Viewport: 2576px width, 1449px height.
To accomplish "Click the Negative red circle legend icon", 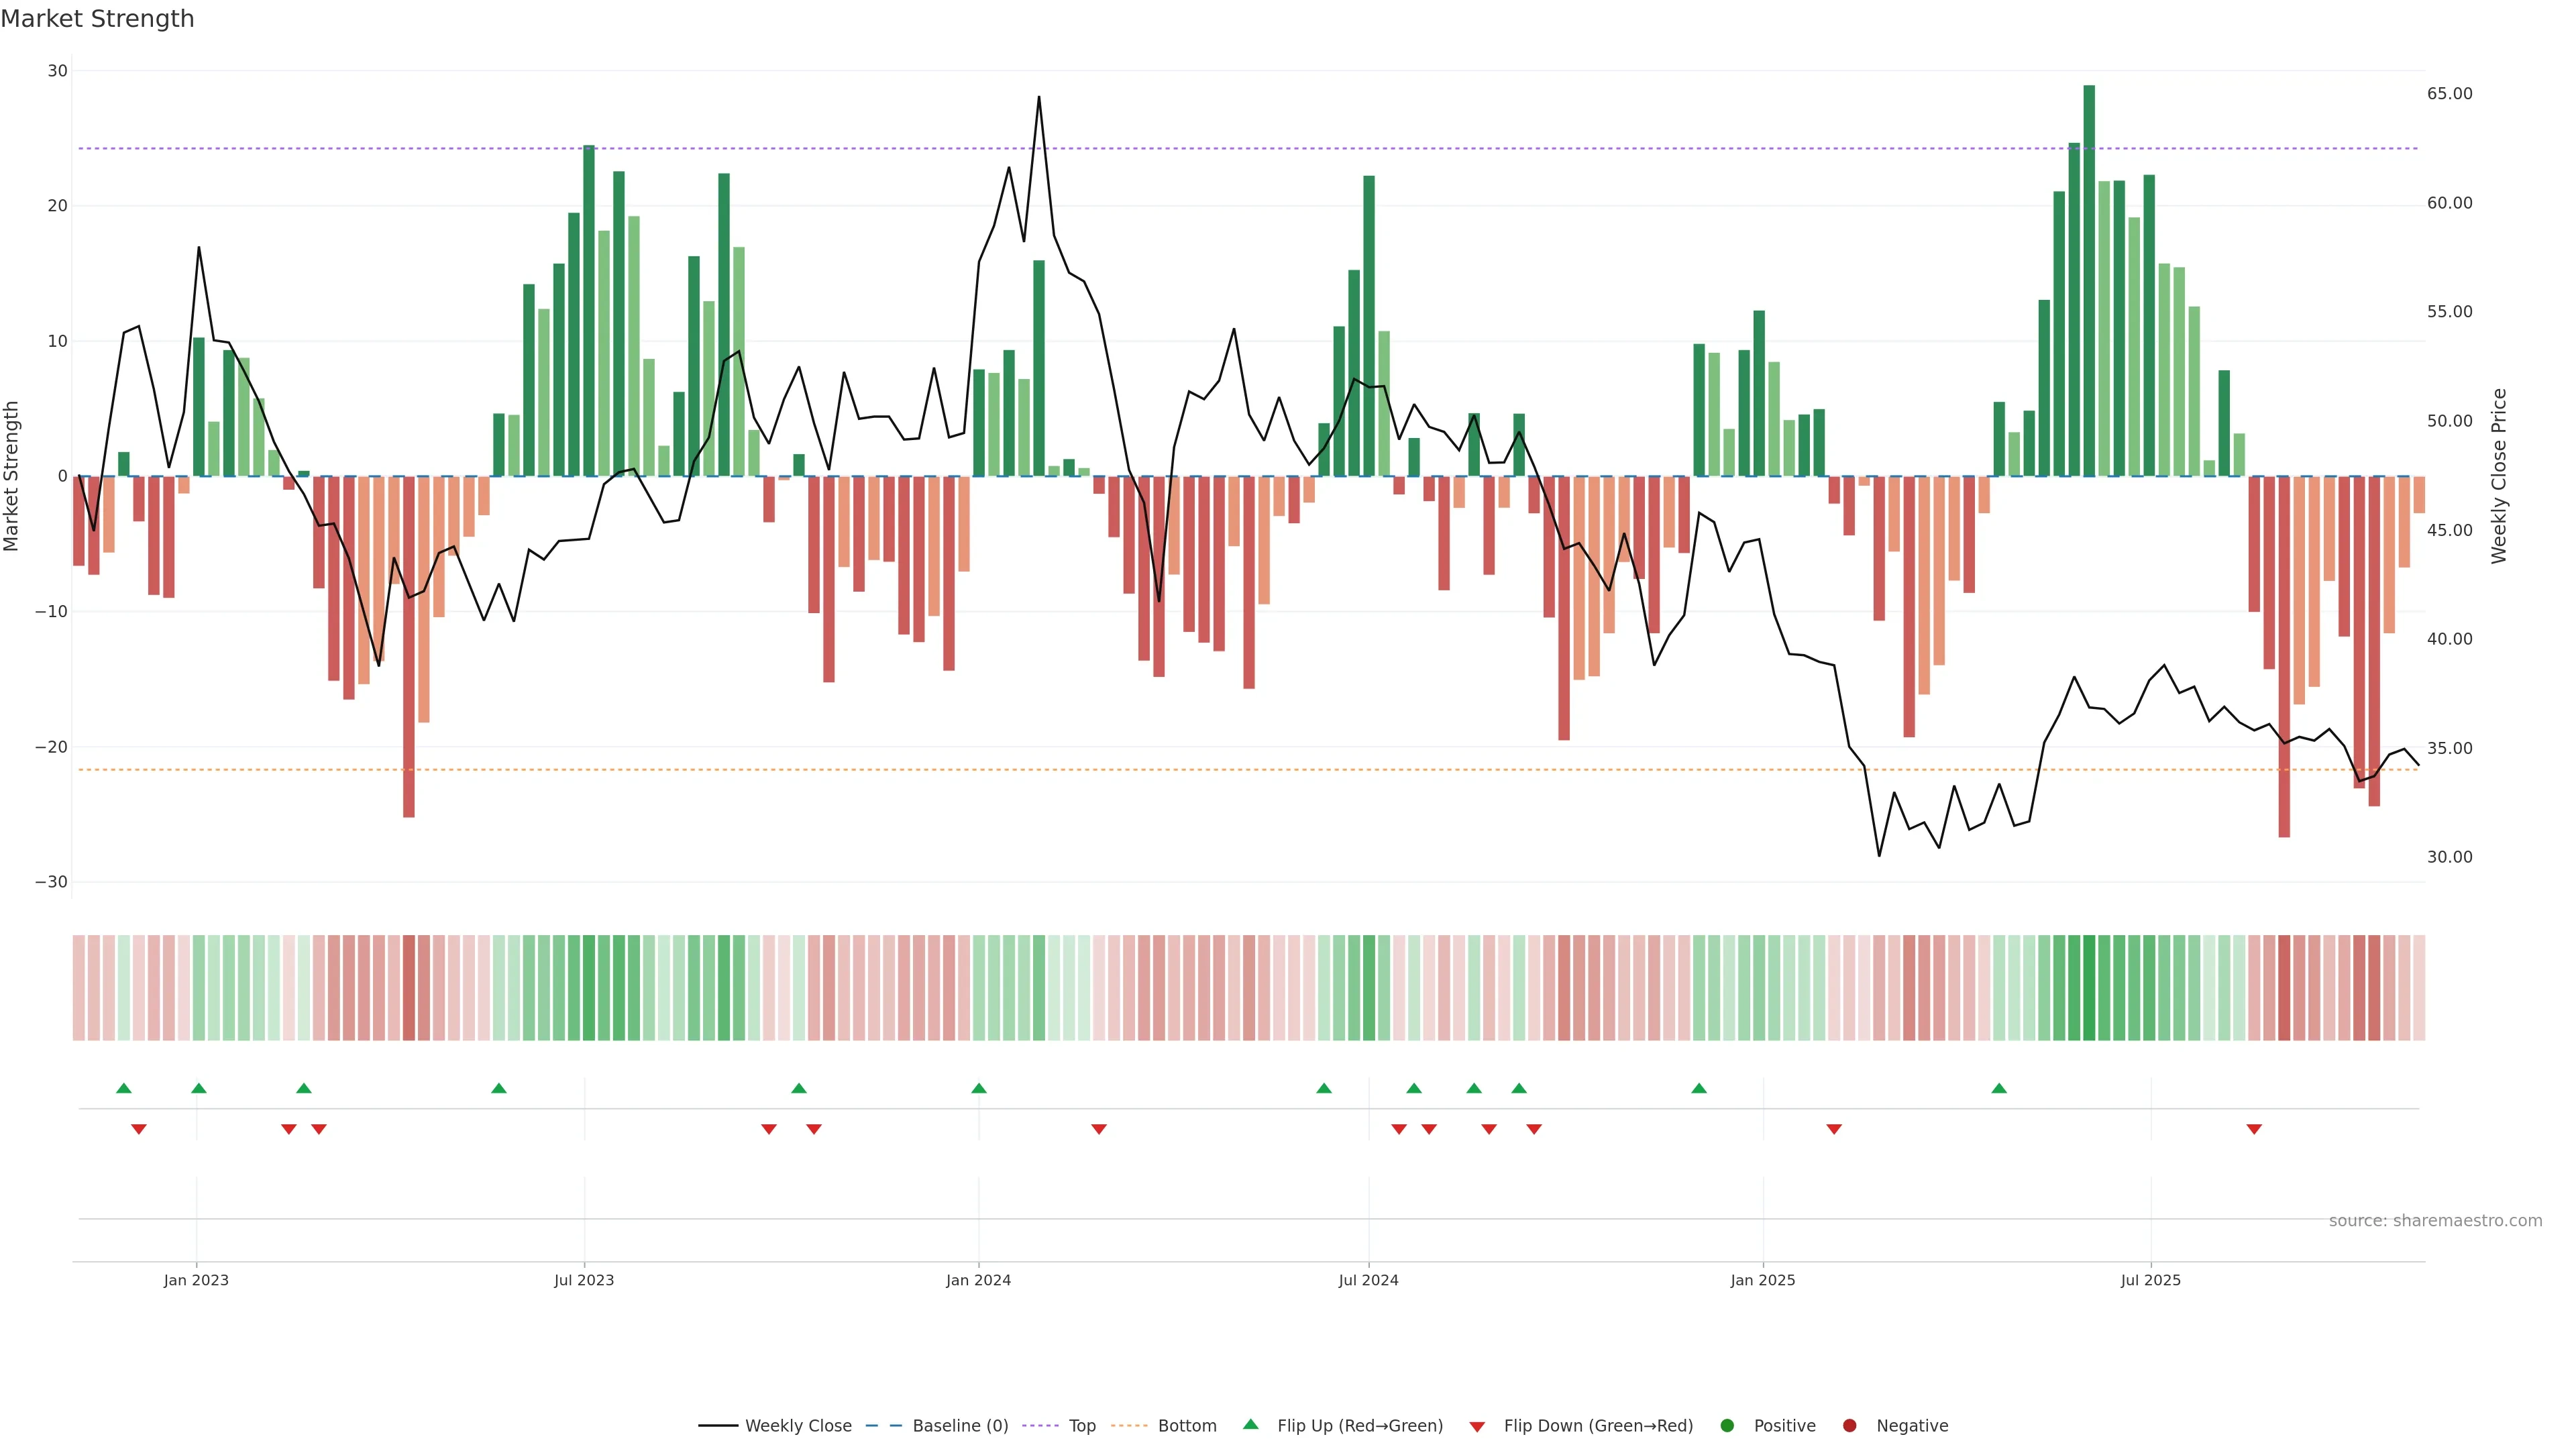I will tap(1849, 1425).
